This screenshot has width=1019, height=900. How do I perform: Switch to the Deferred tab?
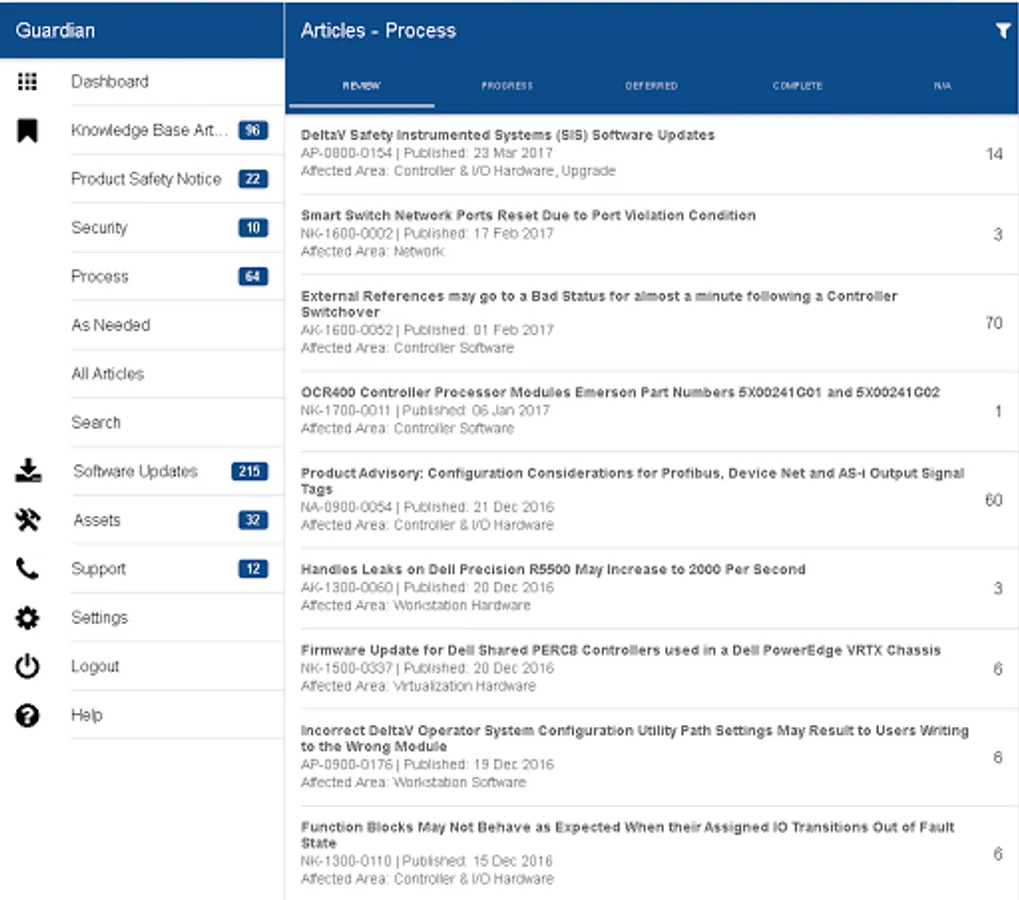click(x=651, y=86)
